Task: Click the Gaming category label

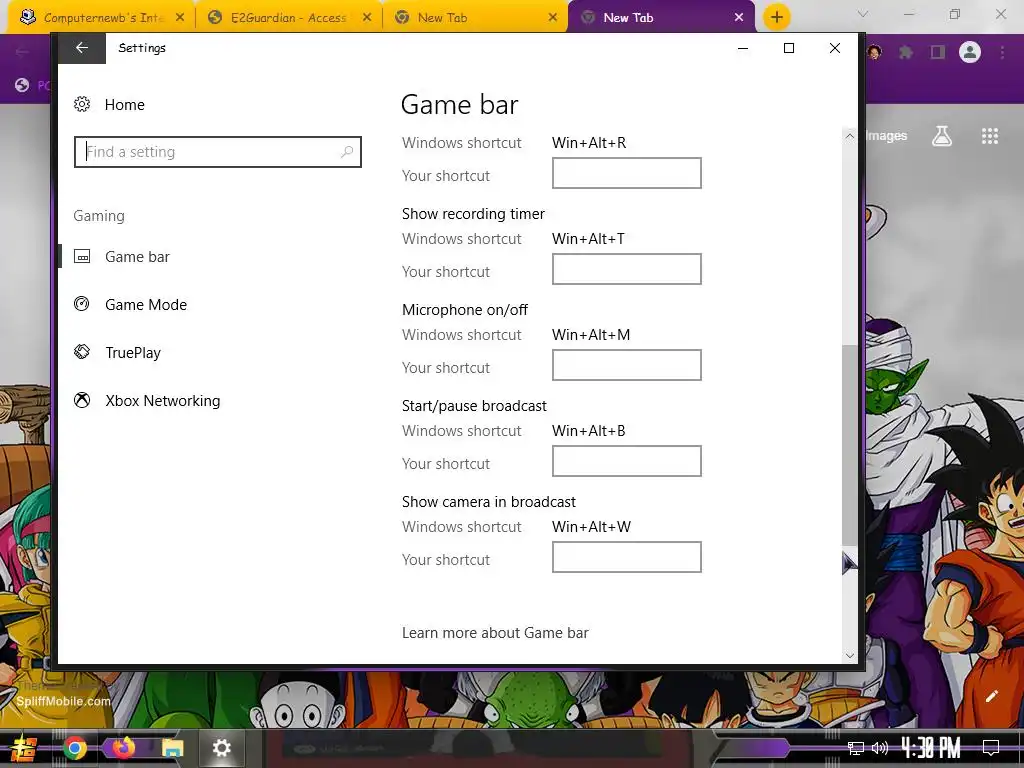Action: (x=99, y=216)
